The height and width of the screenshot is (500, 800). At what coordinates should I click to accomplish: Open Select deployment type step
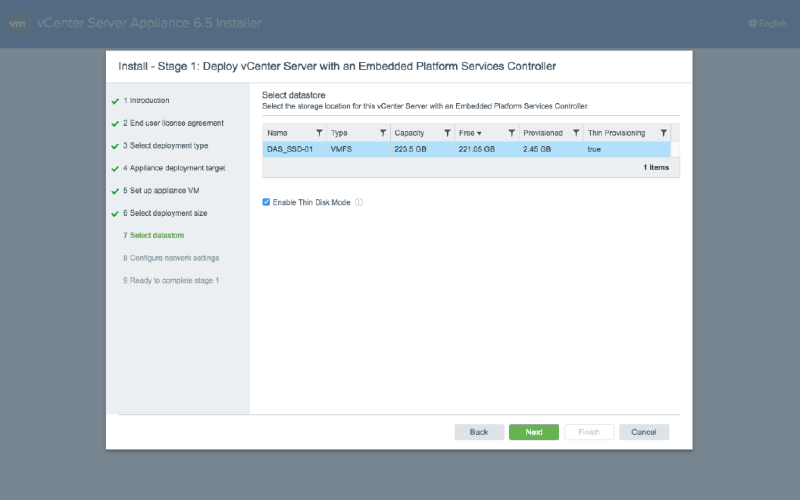click(x=165, y=146)
